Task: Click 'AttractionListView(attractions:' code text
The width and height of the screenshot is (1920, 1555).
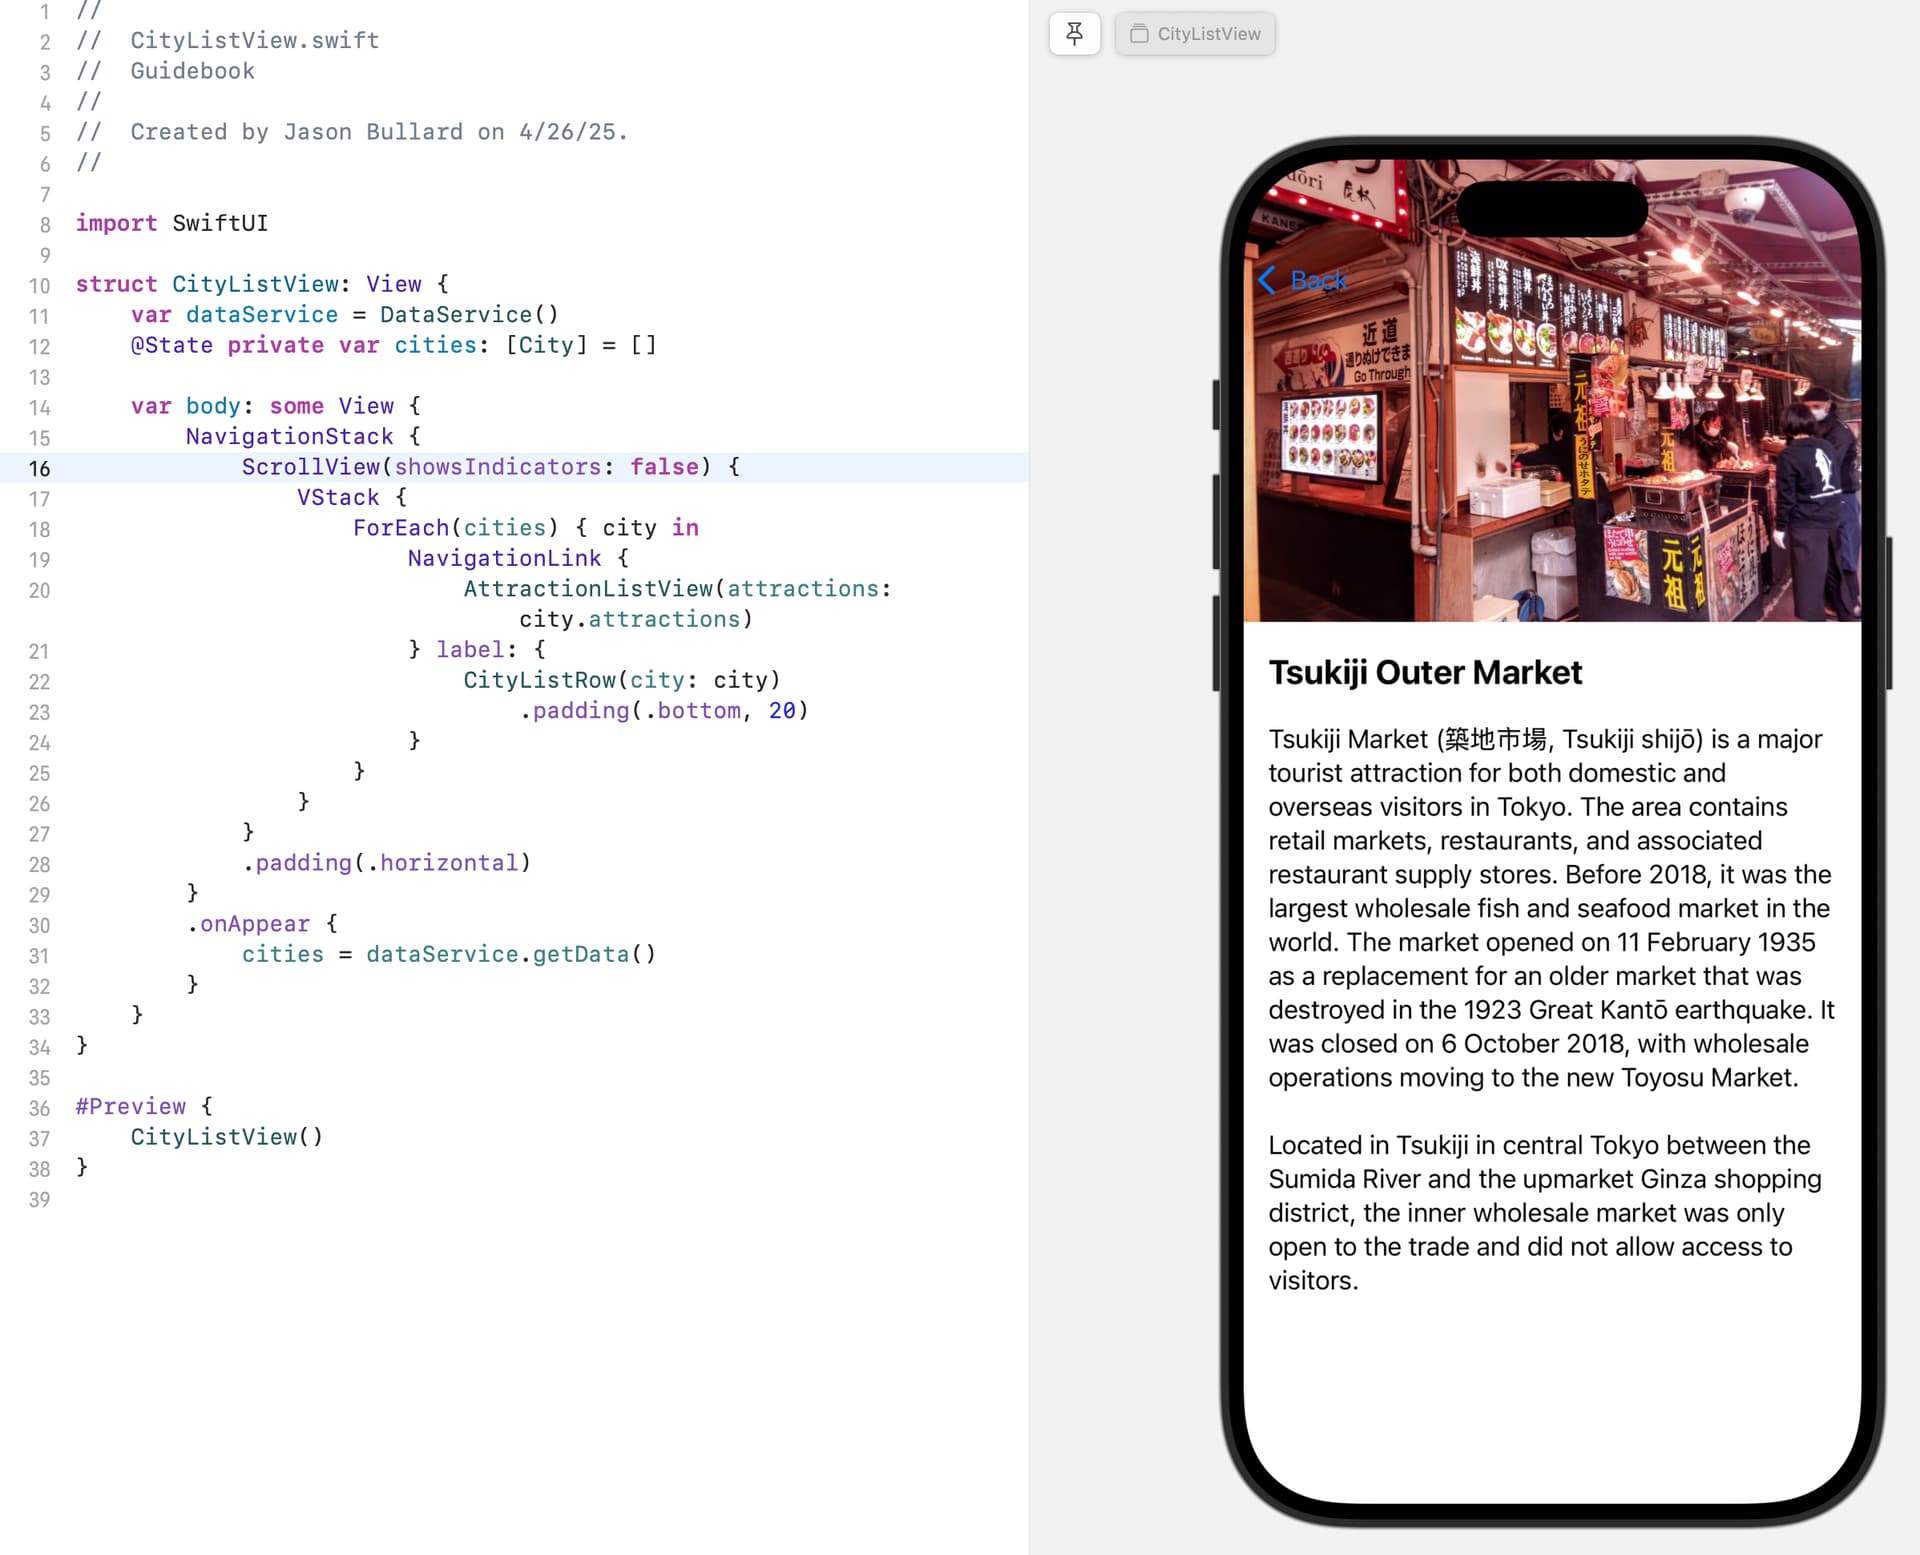Action: pos(677,589)
